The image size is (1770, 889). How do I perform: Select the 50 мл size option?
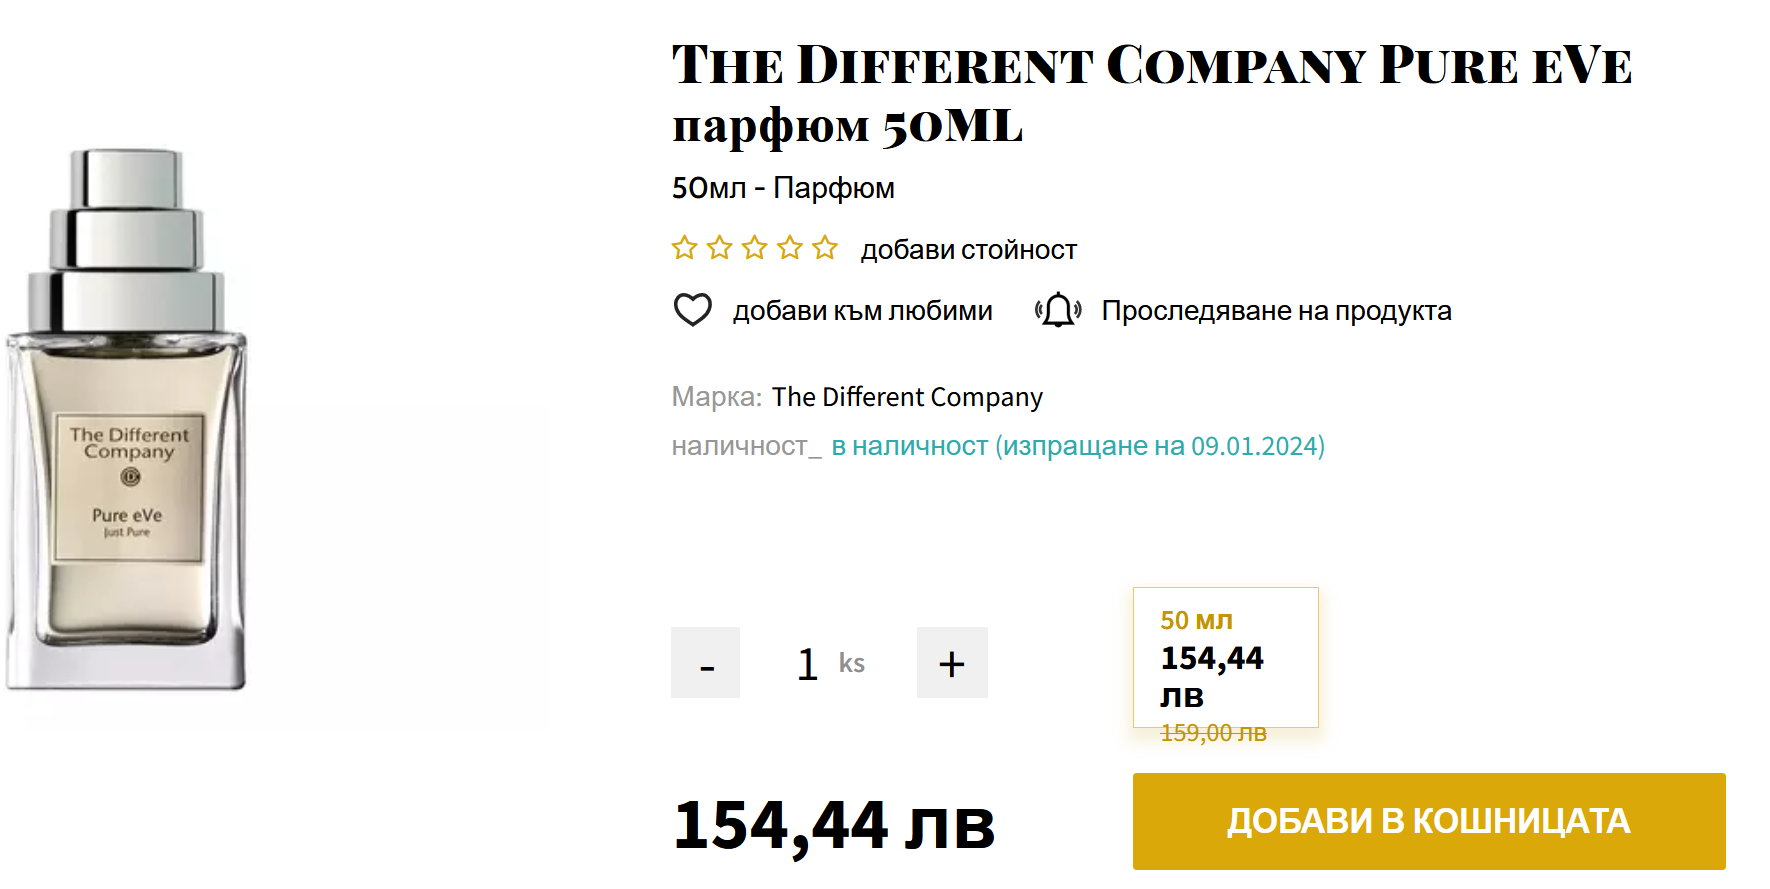tap(1225, 657)
